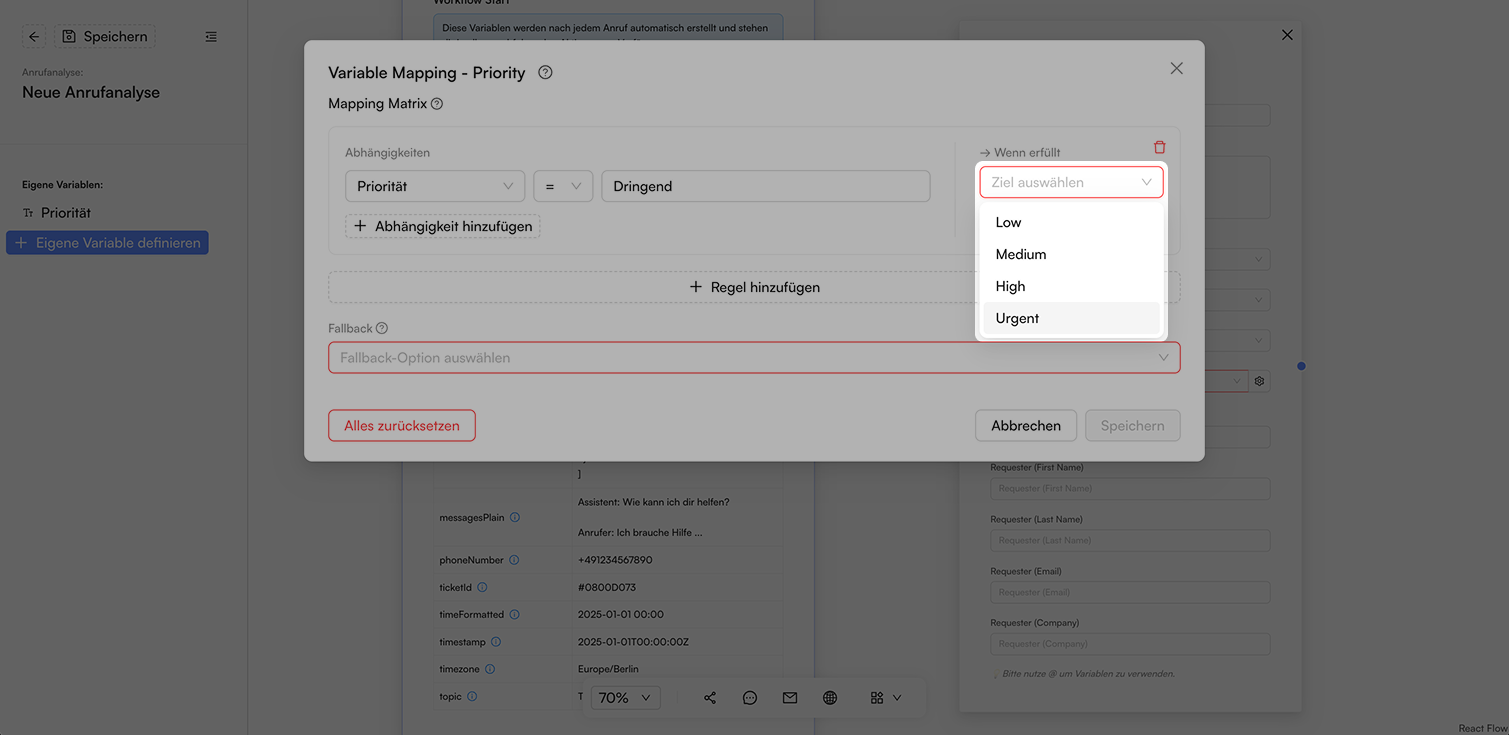This screenshot has height=735, width=1509.
Task: Expand the chevron next to grid icon
Action: pyautogui.click(x=897, y=698)
